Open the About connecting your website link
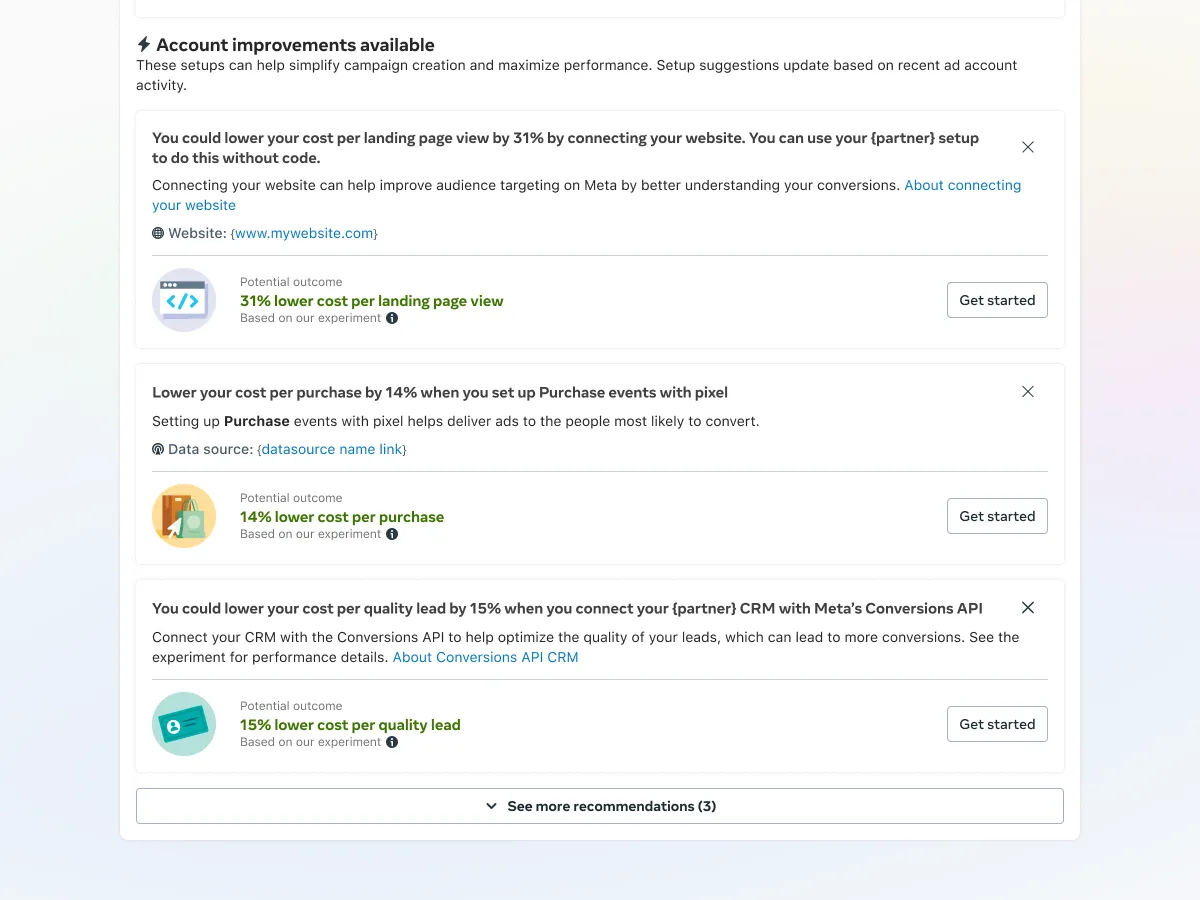This screenshot has height=900, width=1200. tap(962, 185)
